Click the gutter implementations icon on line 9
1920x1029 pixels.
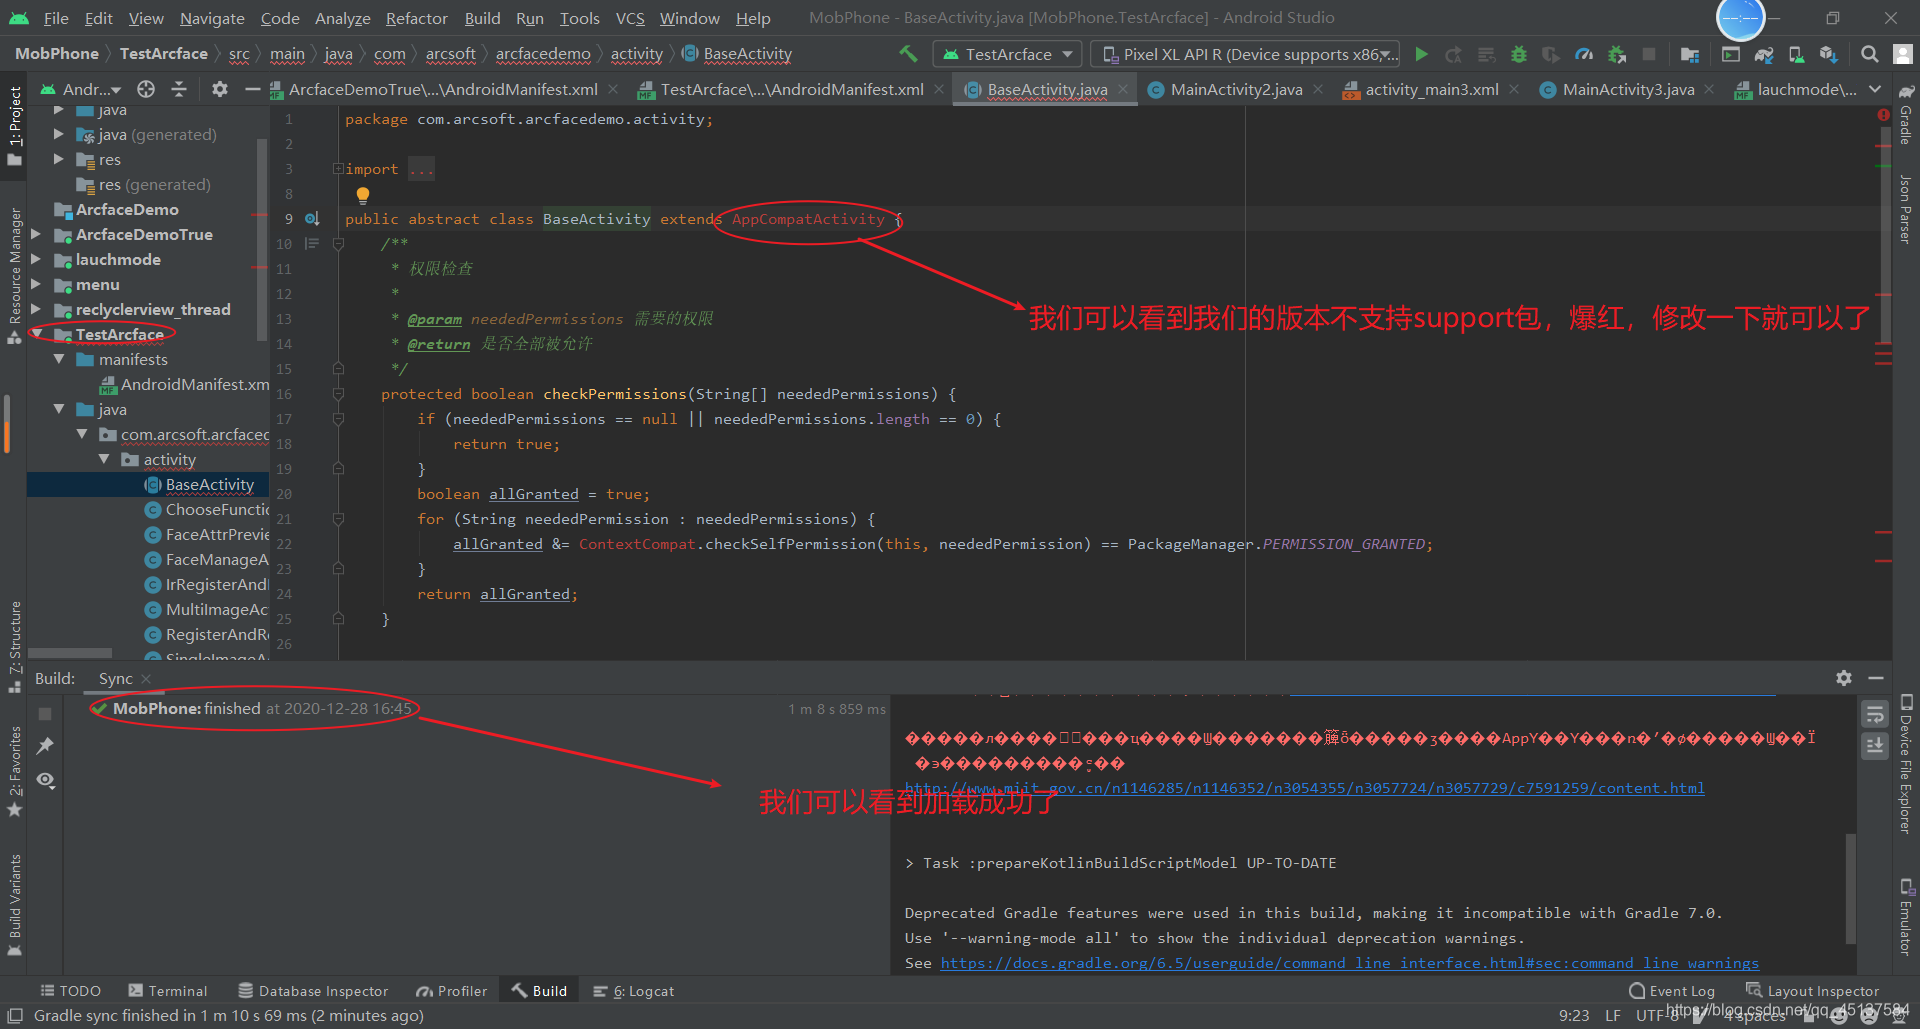pos(312,218)
